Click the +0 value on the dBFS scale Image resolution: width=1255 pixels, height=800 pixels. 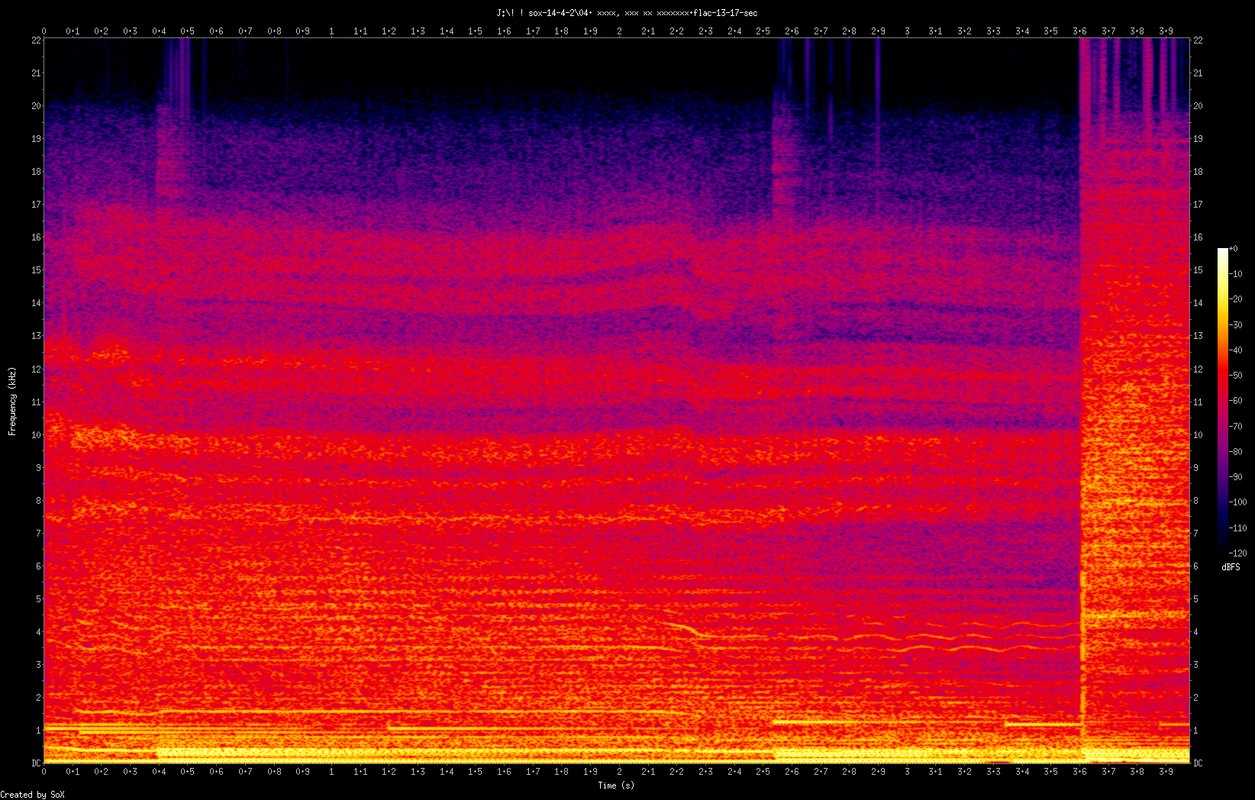pyautogui.click(x=1234, y=249)
